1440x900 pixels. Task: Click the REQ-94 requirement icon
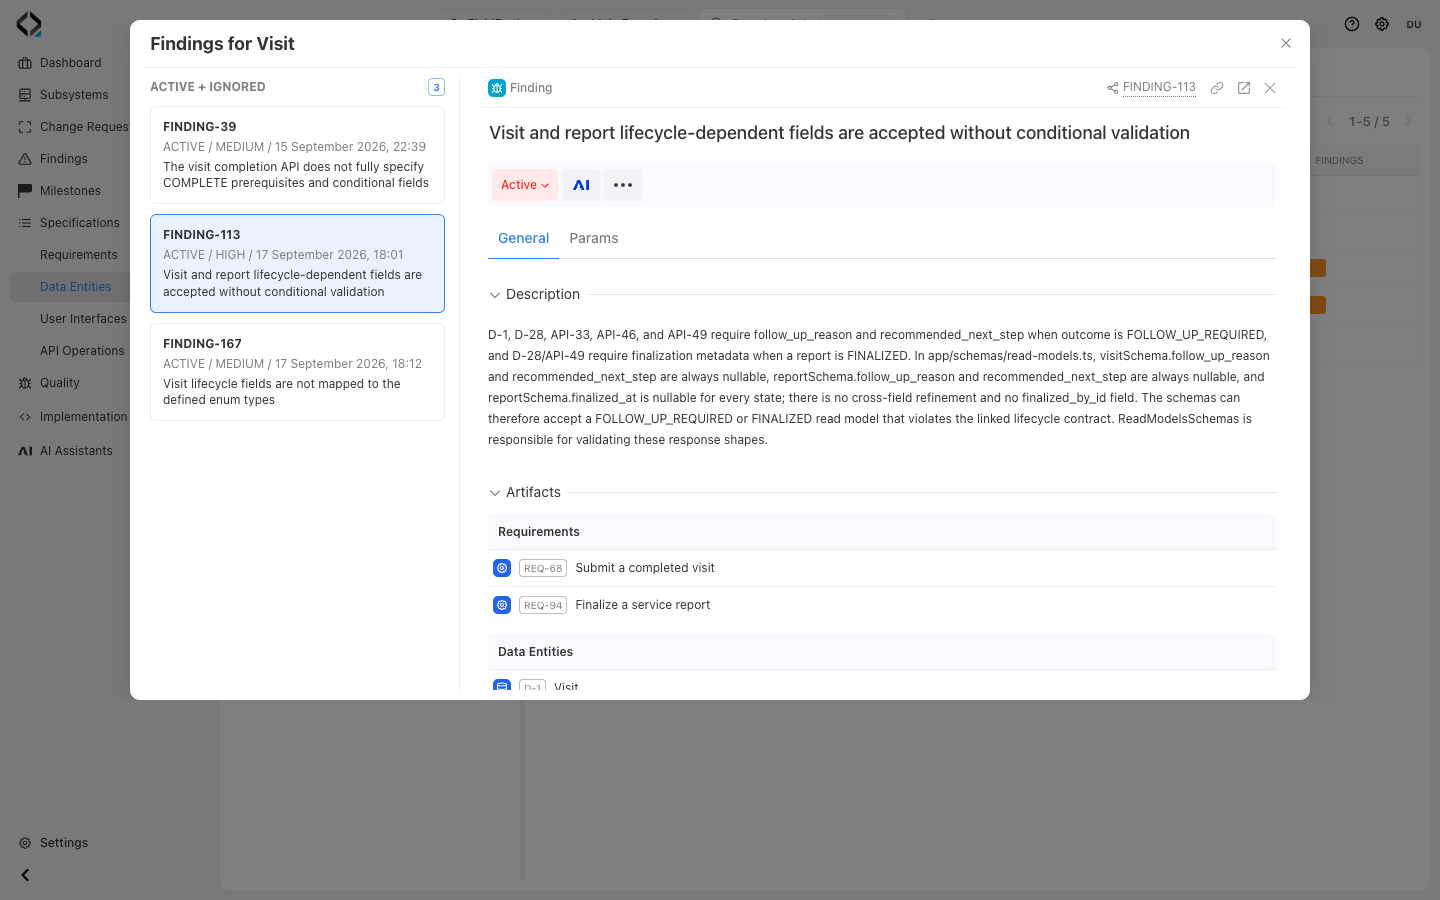tap(502, 605)
